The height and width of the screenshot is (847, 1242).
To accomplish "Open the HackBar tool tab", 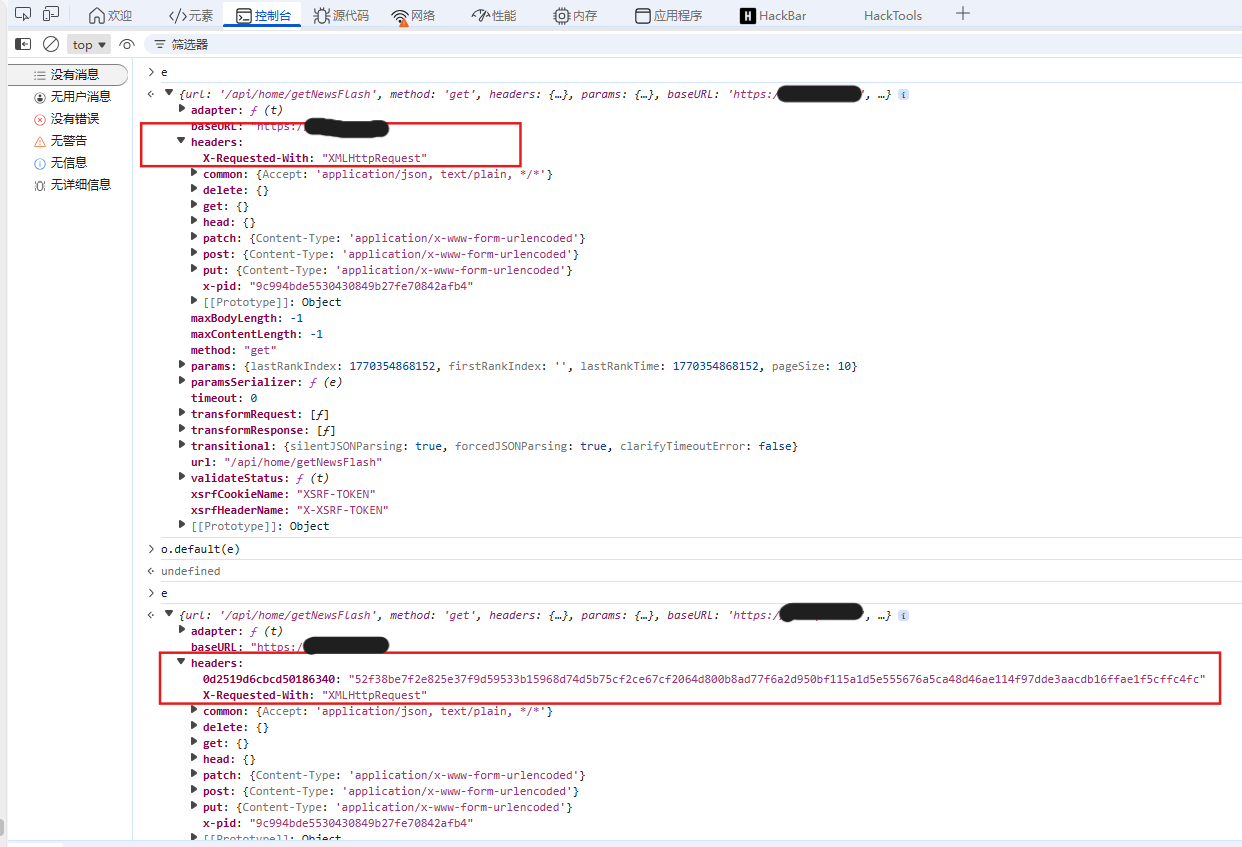I will coord(773,15).
